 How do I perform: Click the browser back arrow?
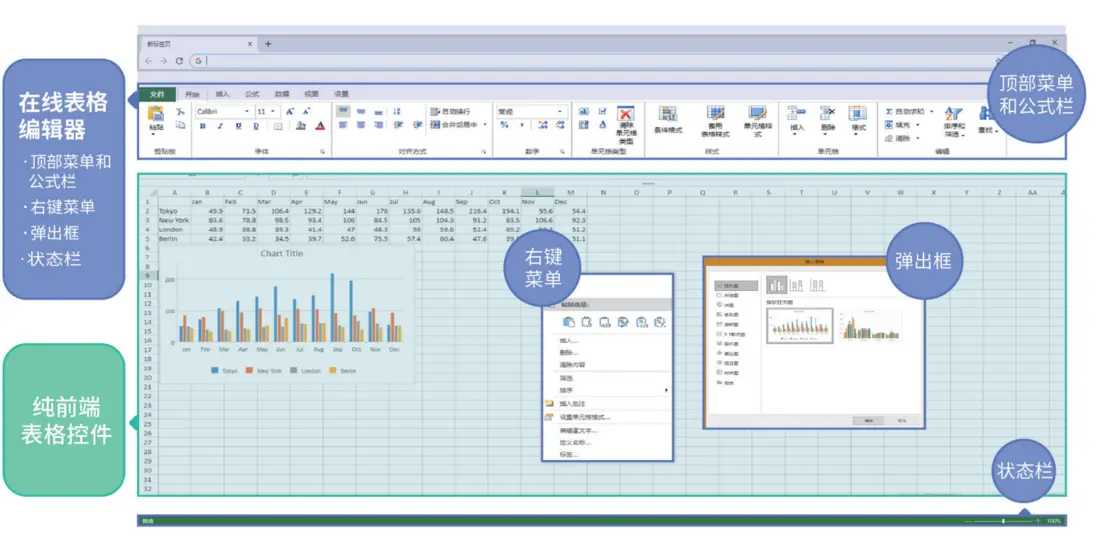148,61
